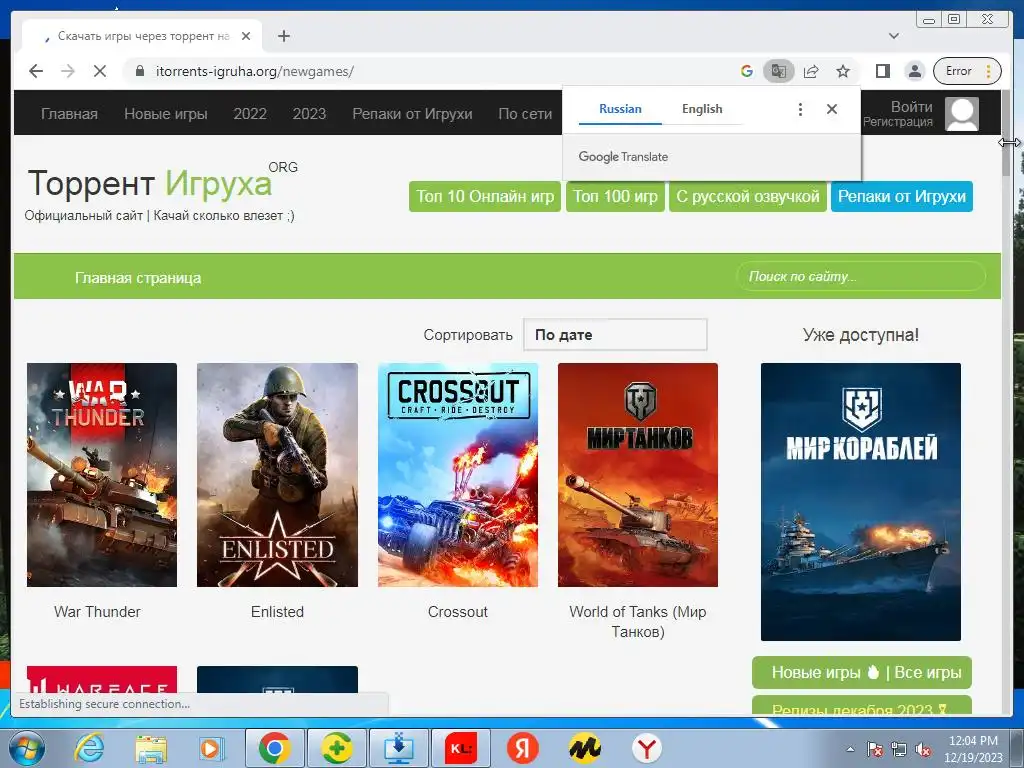1024x768 pixels.
Task: Open the 2023 menu item
Action: 309,114
